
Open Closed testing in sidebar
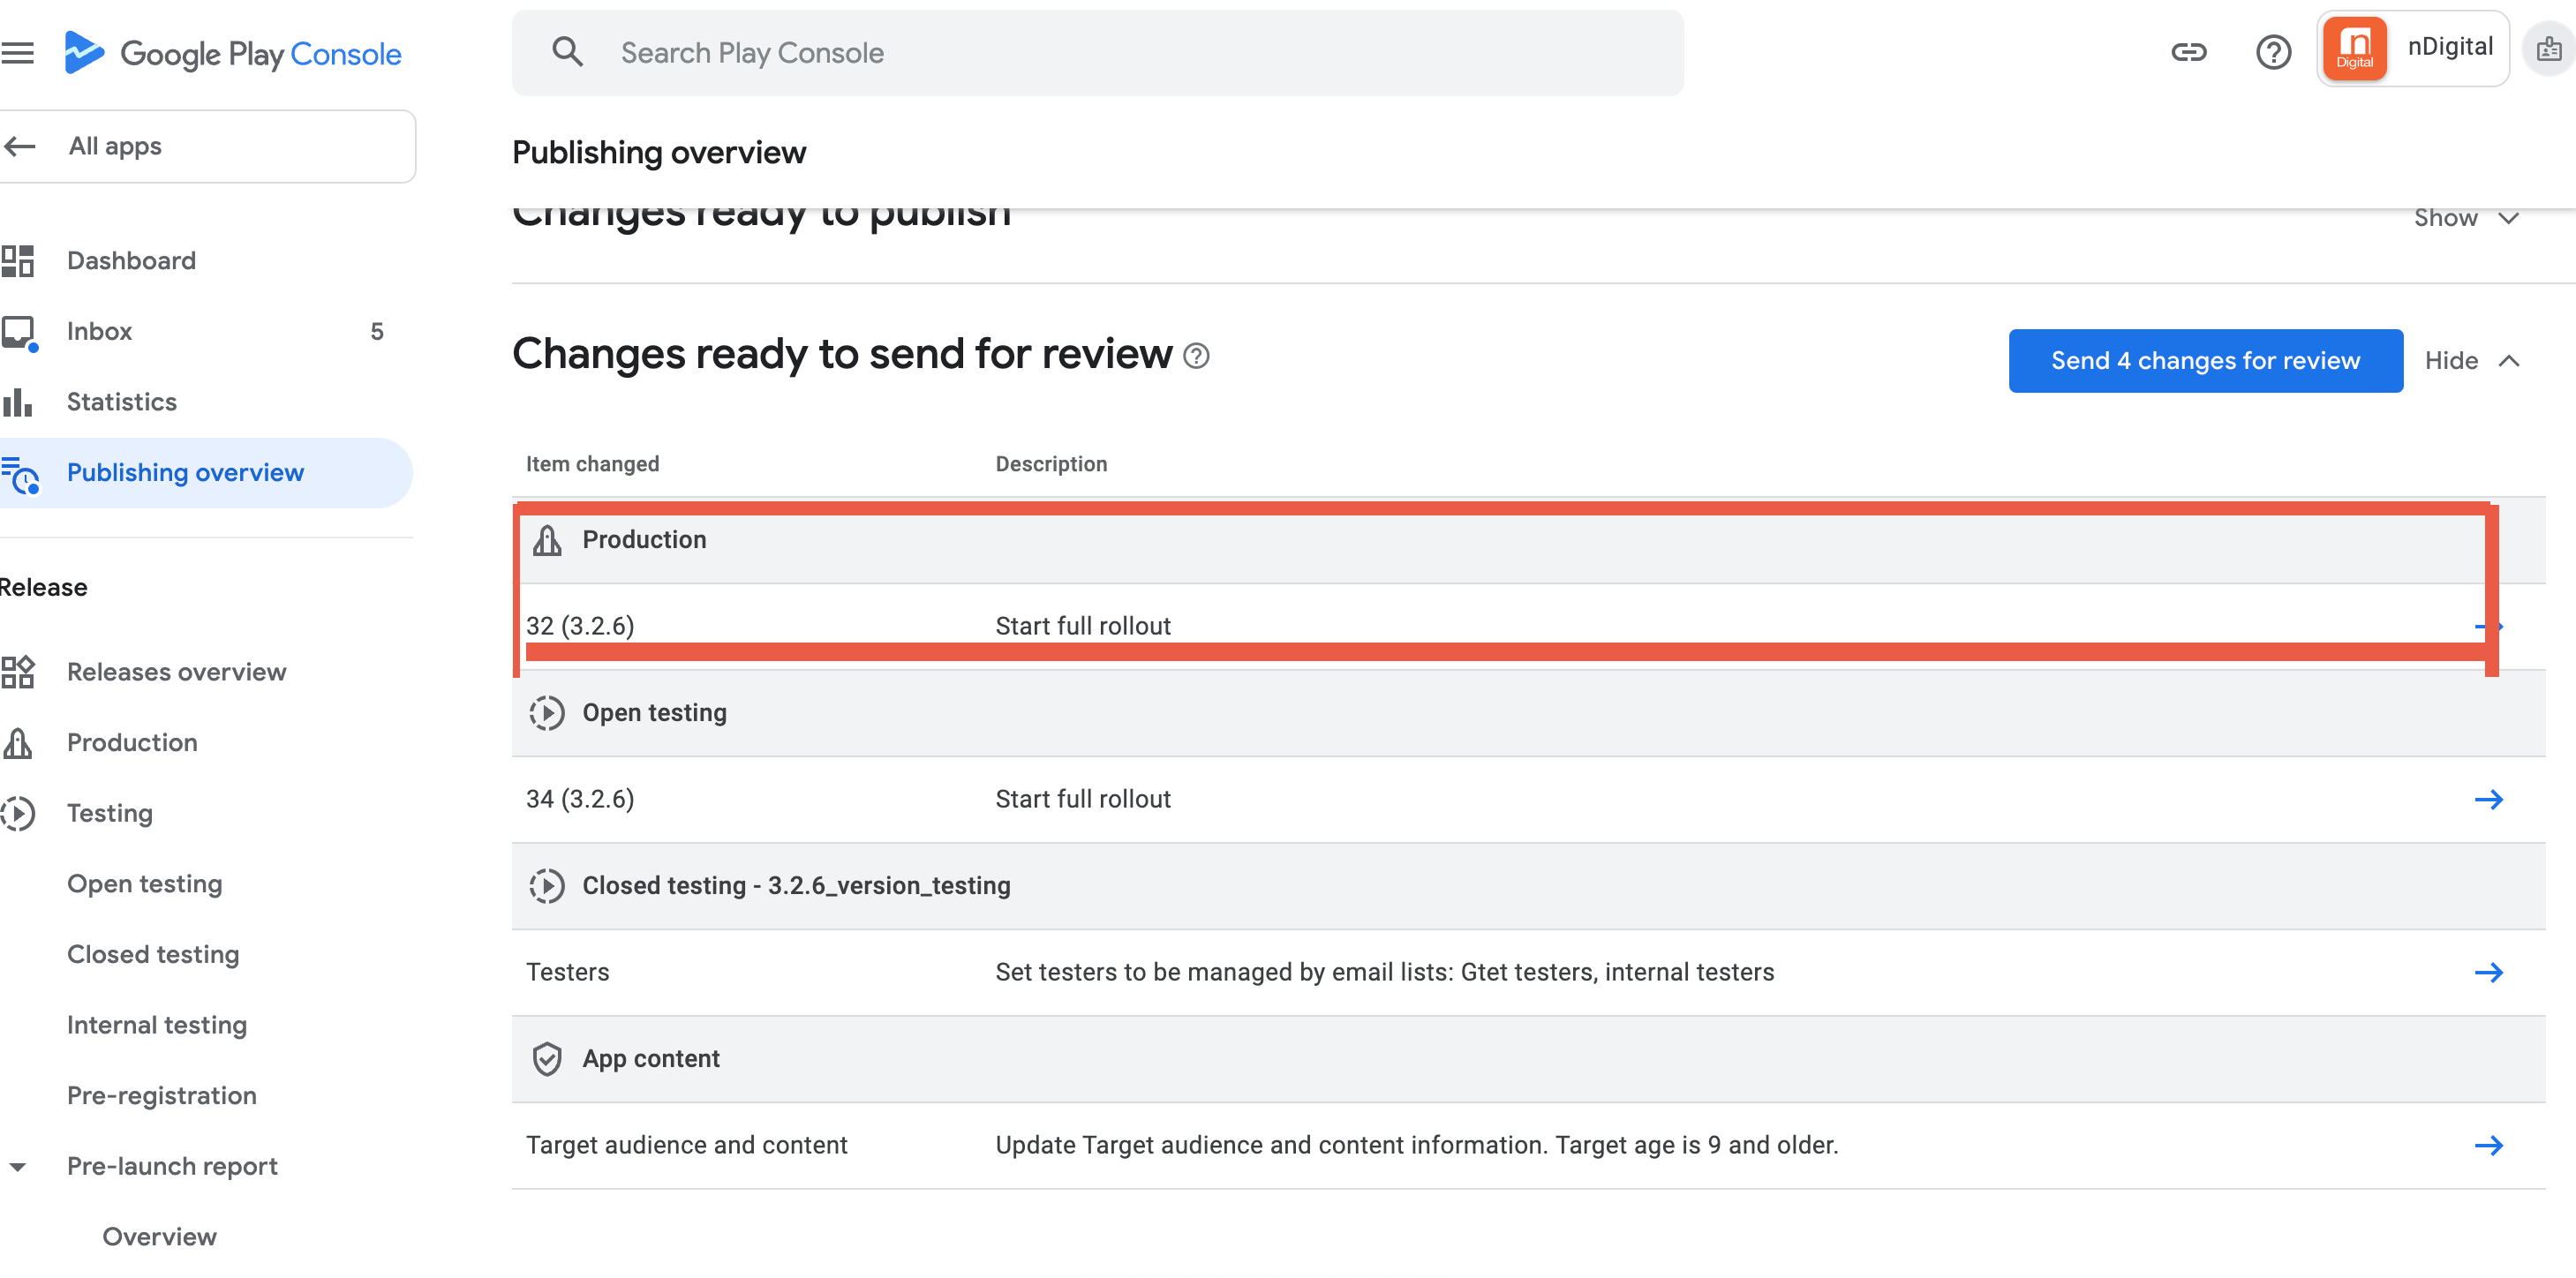pos(153,954)
